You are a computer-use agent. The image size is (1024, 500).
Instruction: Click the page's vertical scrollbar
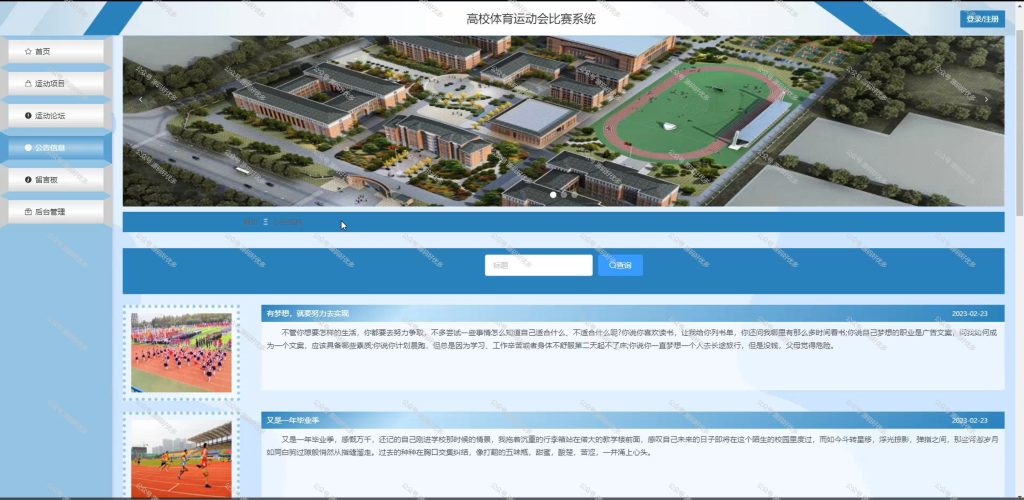point(1020,250)
